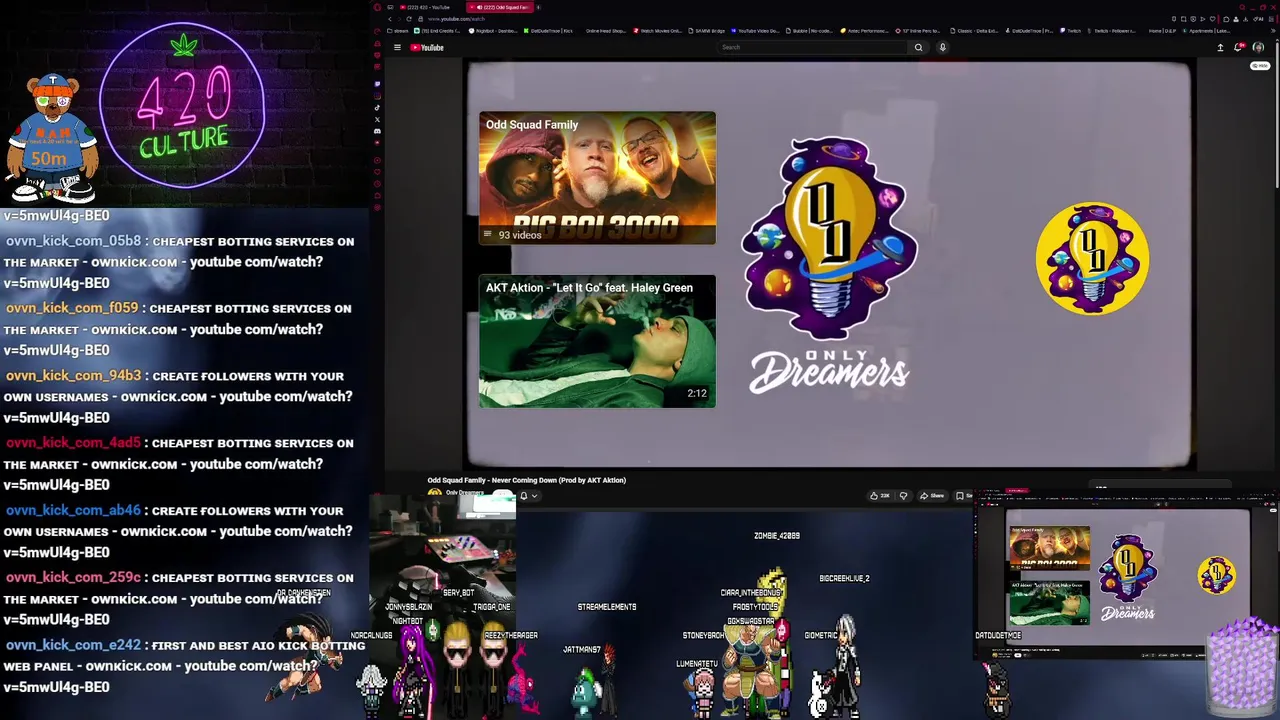Open settings gear icon in sidebar
The height and width of the screenshot is (720, 1280).
click(x=377, y=207)
